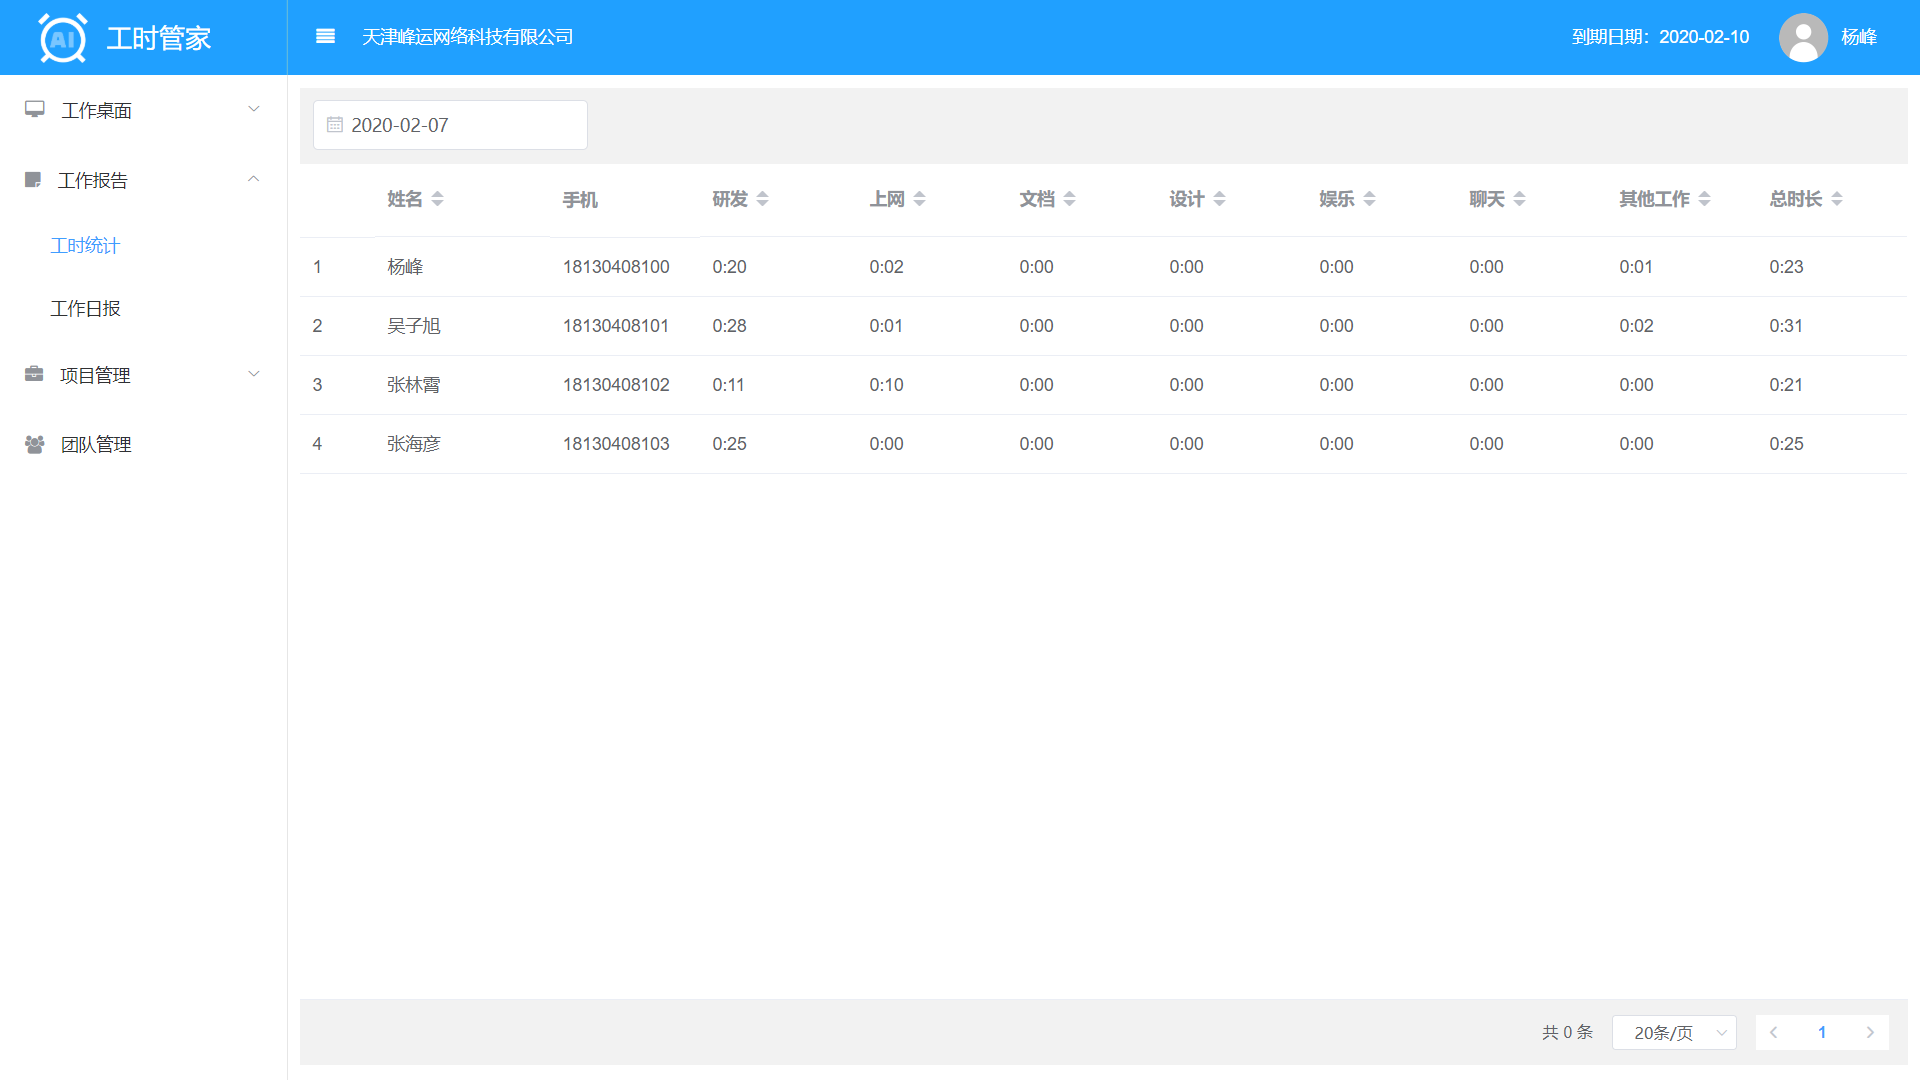Sort table by 研发 column arrows

pos(762,199)
